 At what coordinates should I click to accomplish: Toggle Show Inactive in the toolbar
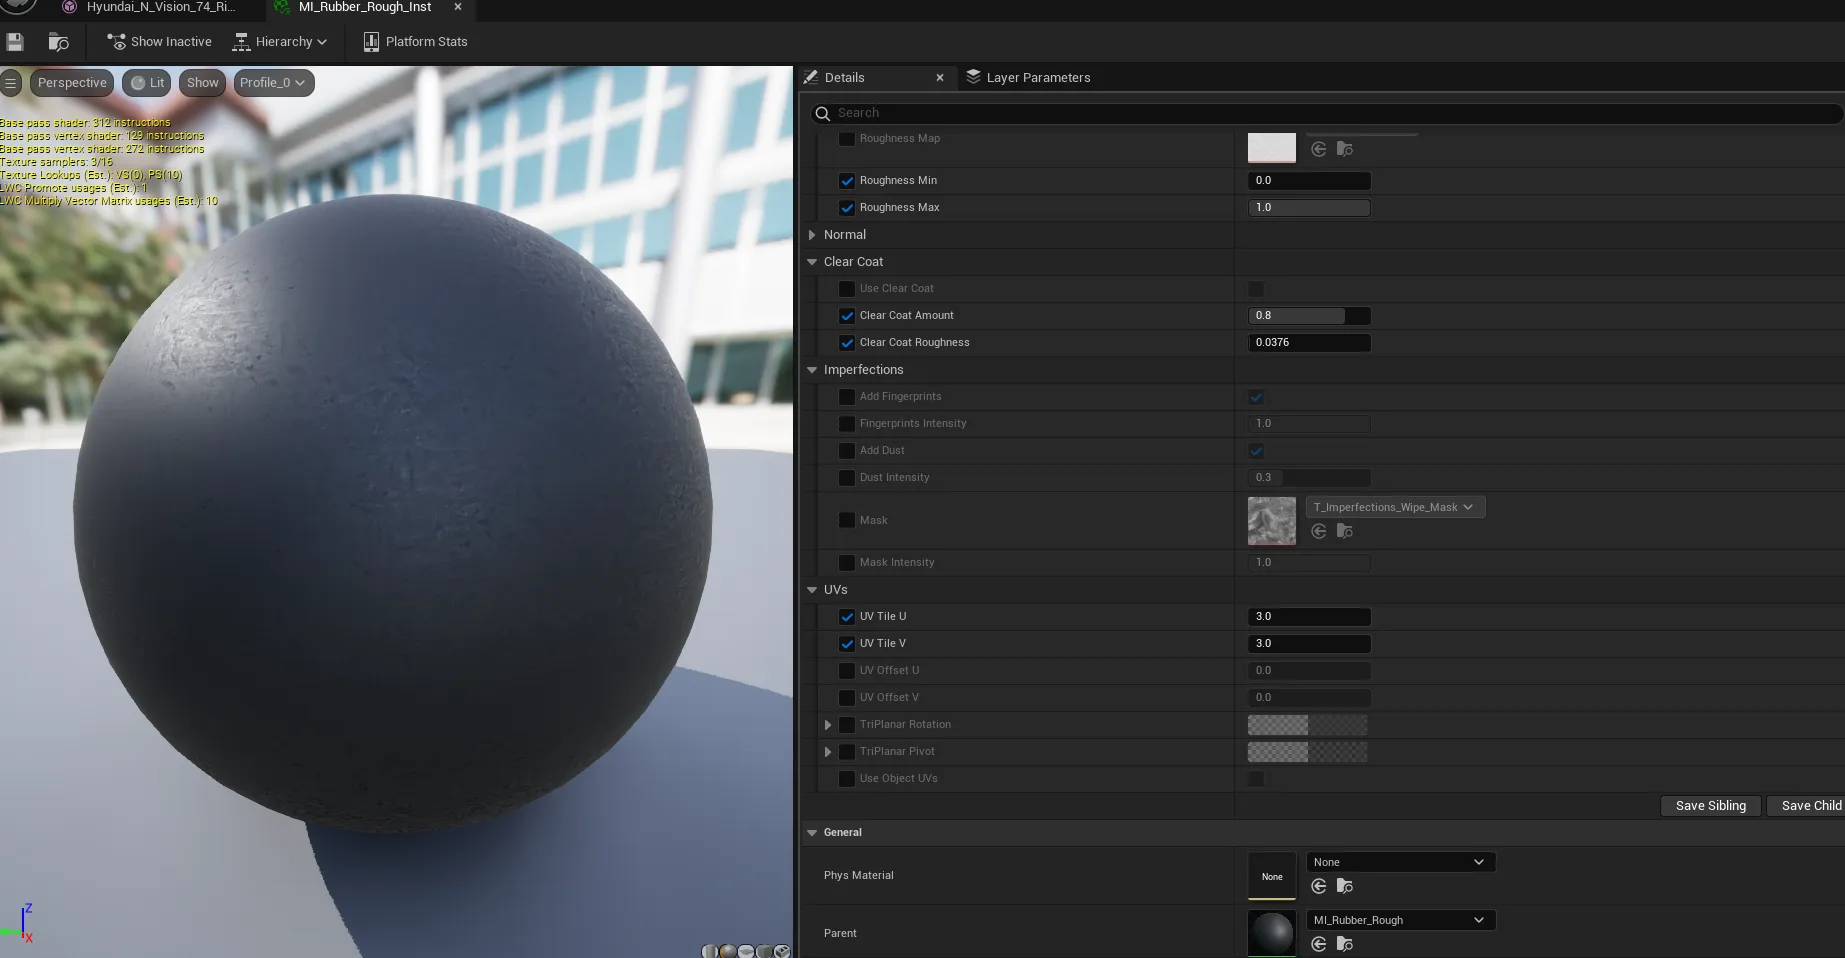pos(160,42)
